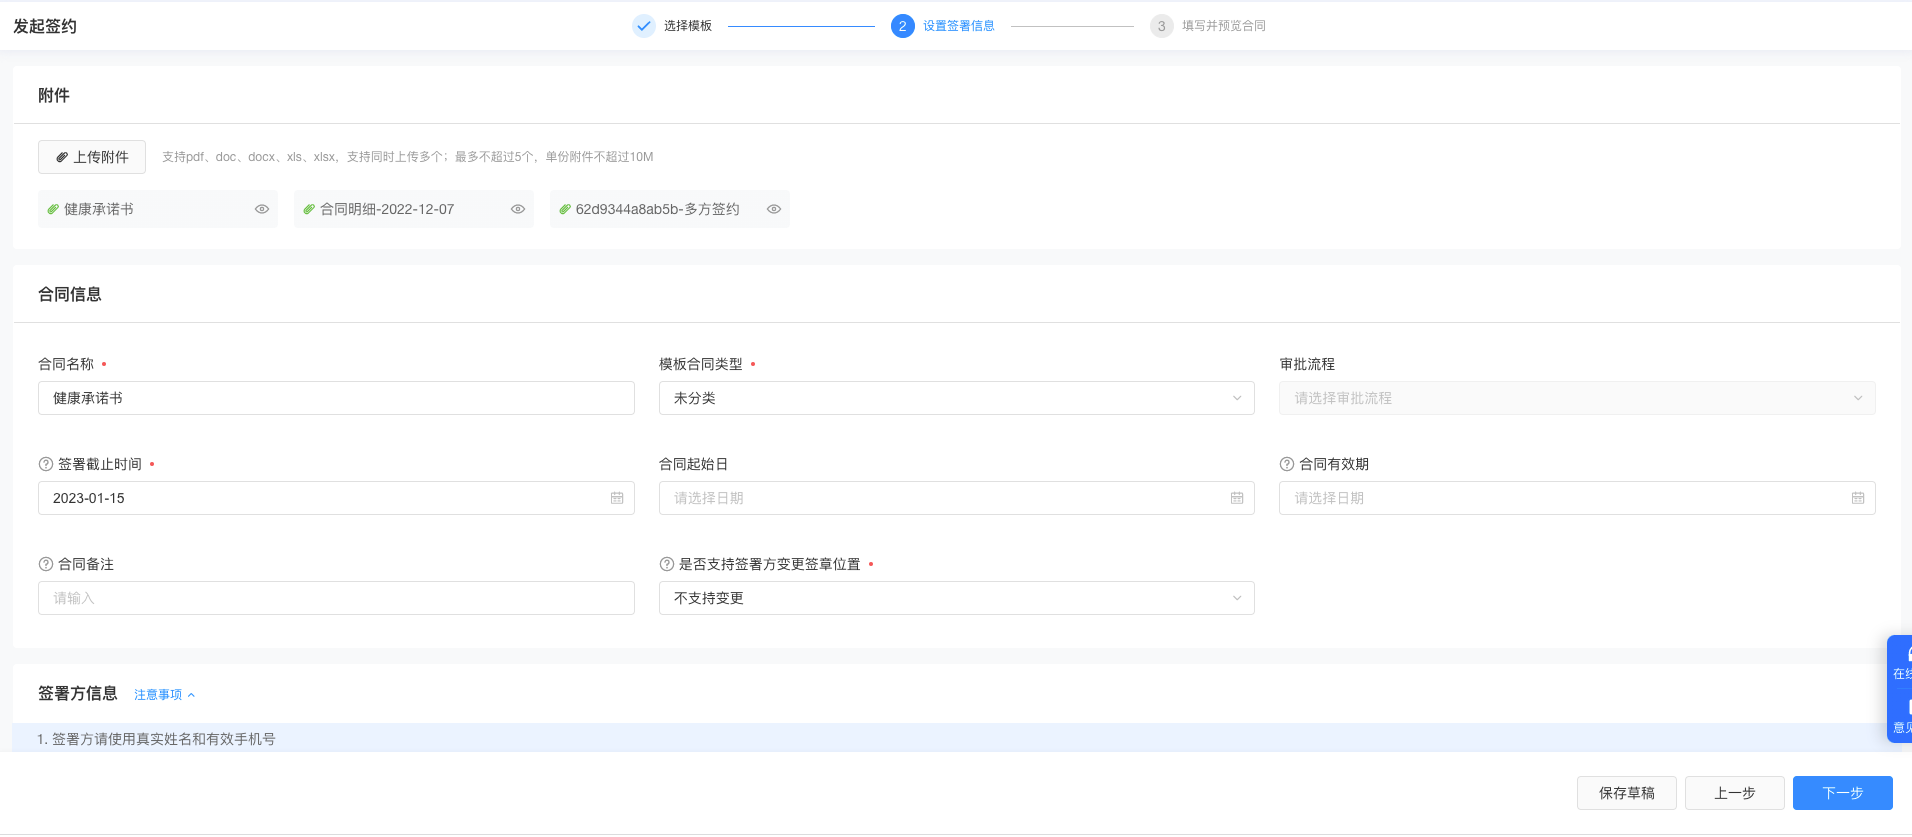Click help icon beside 签署截止时间 label
This screenshot has width=1912, height=837.
point(45,464)
